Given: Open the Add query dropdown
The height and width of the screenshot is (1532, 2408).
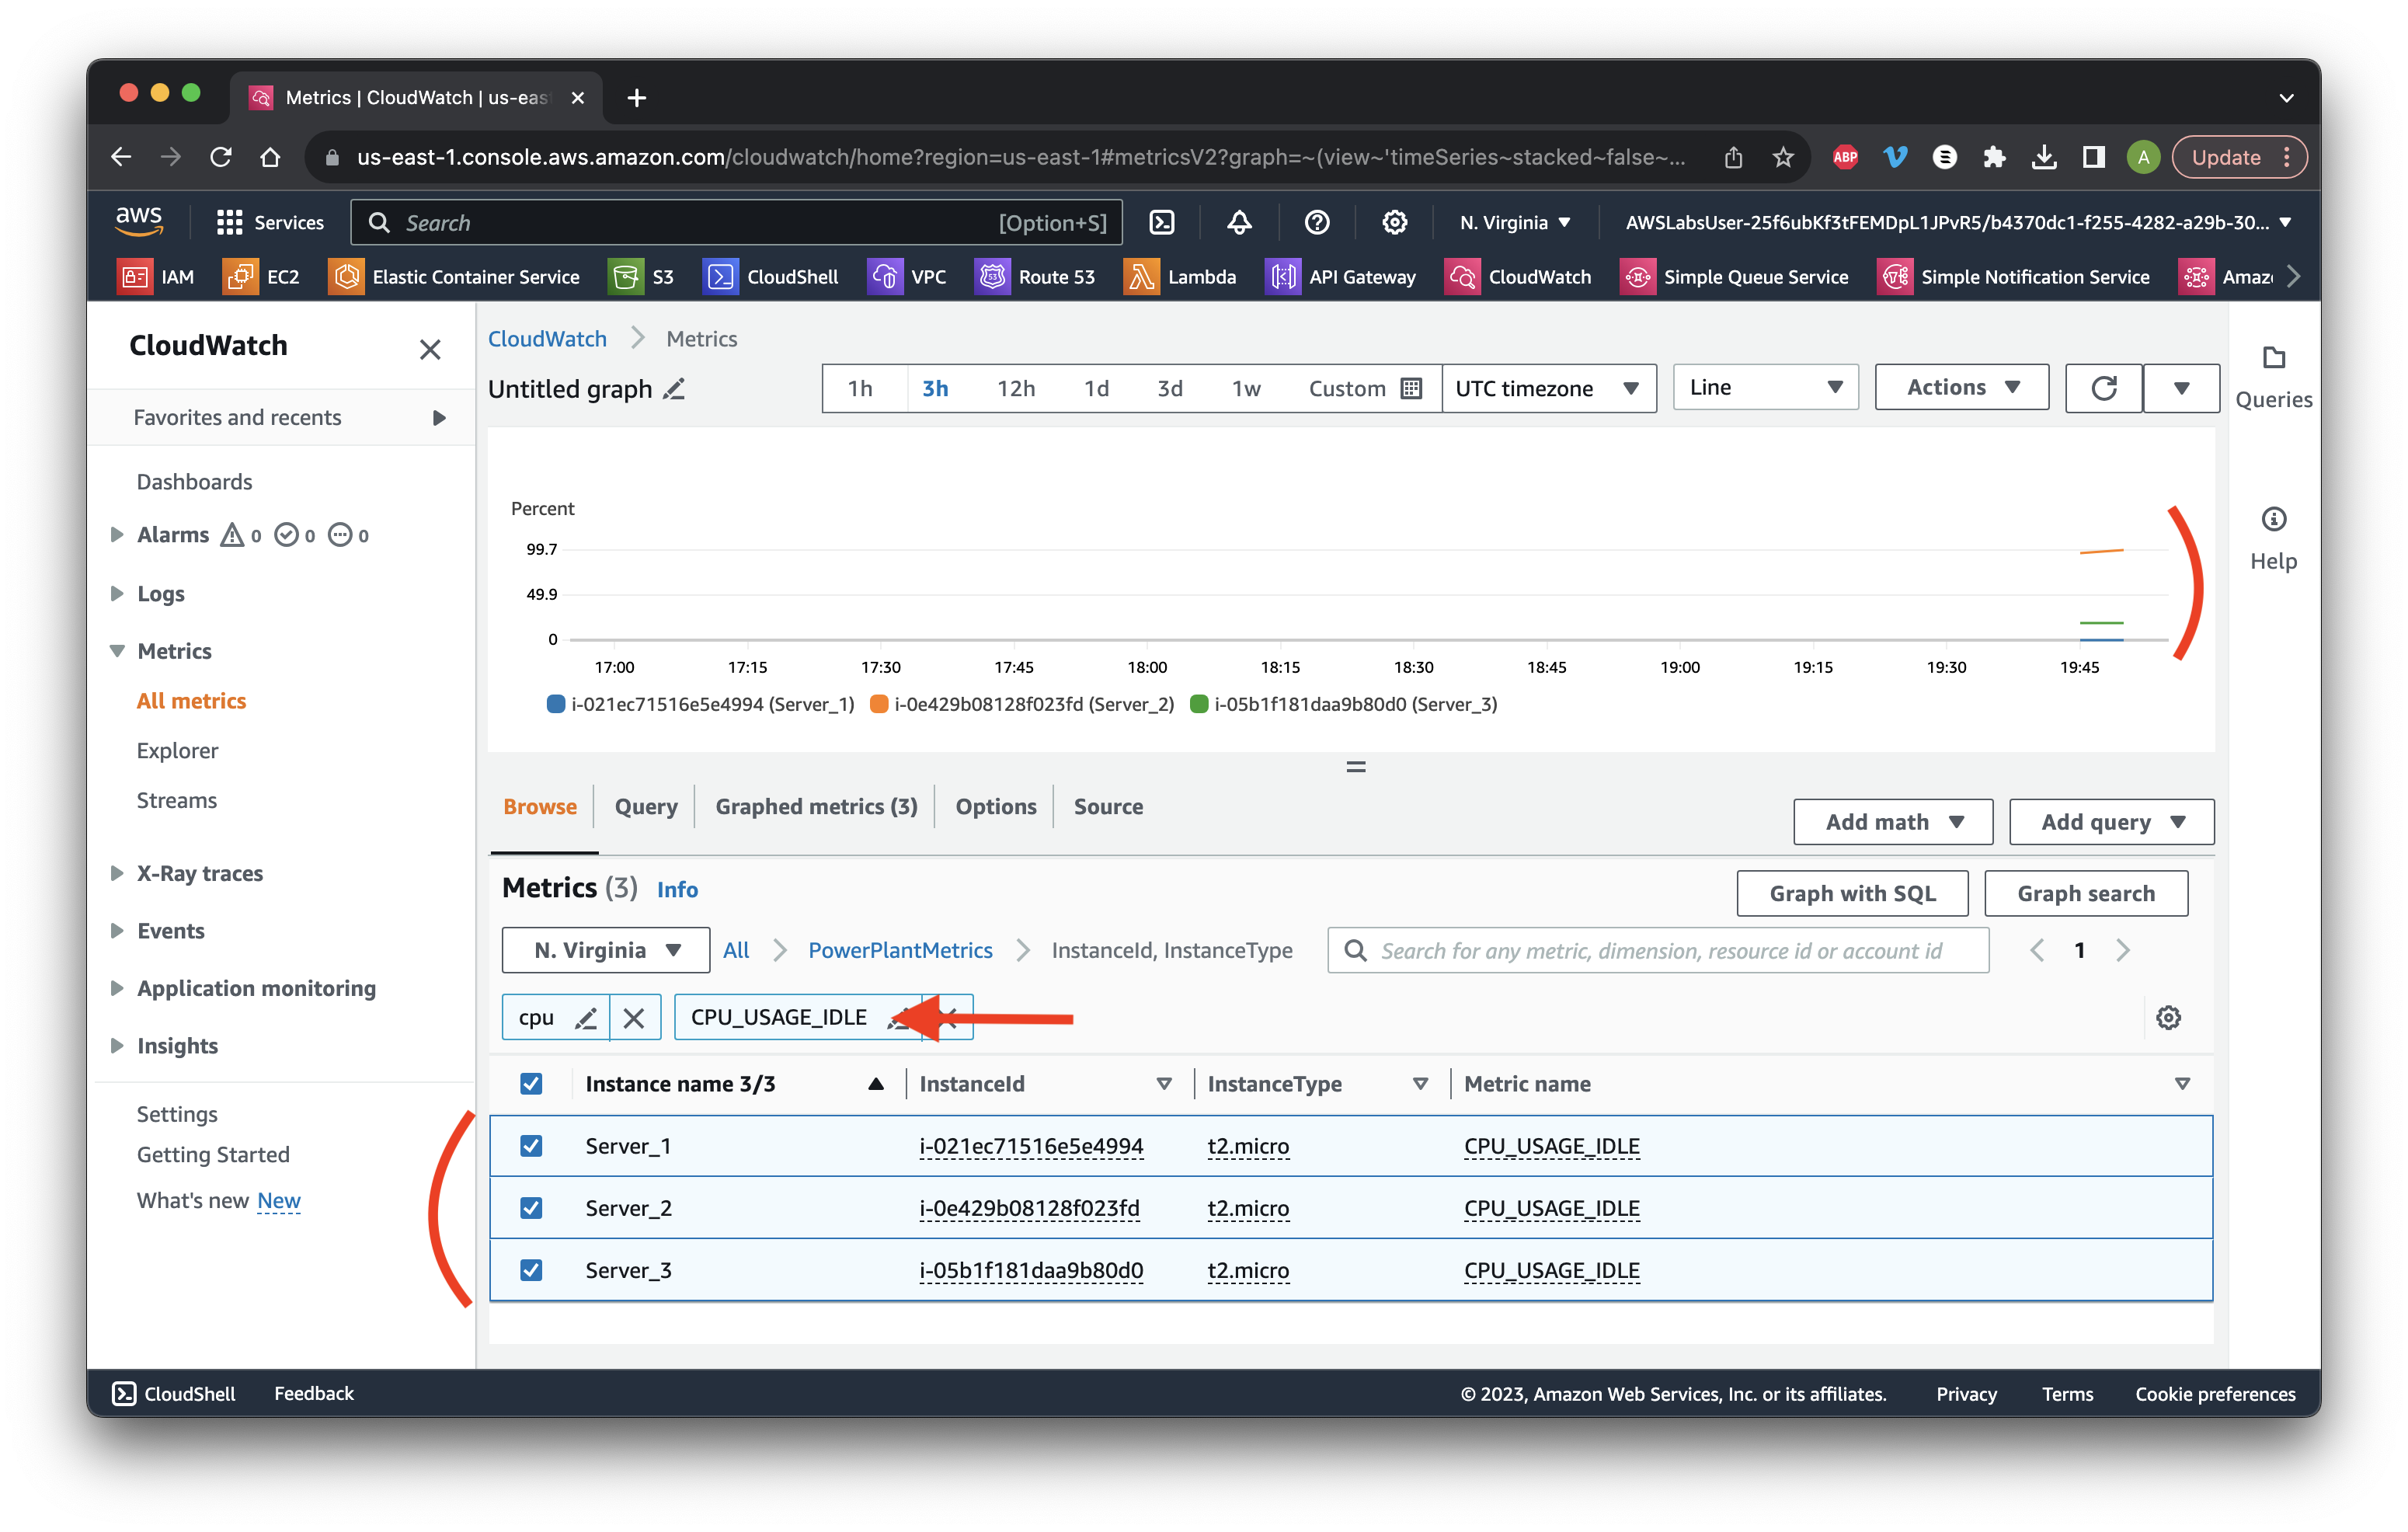Looking at the screenshot, I should point(2111,822).
